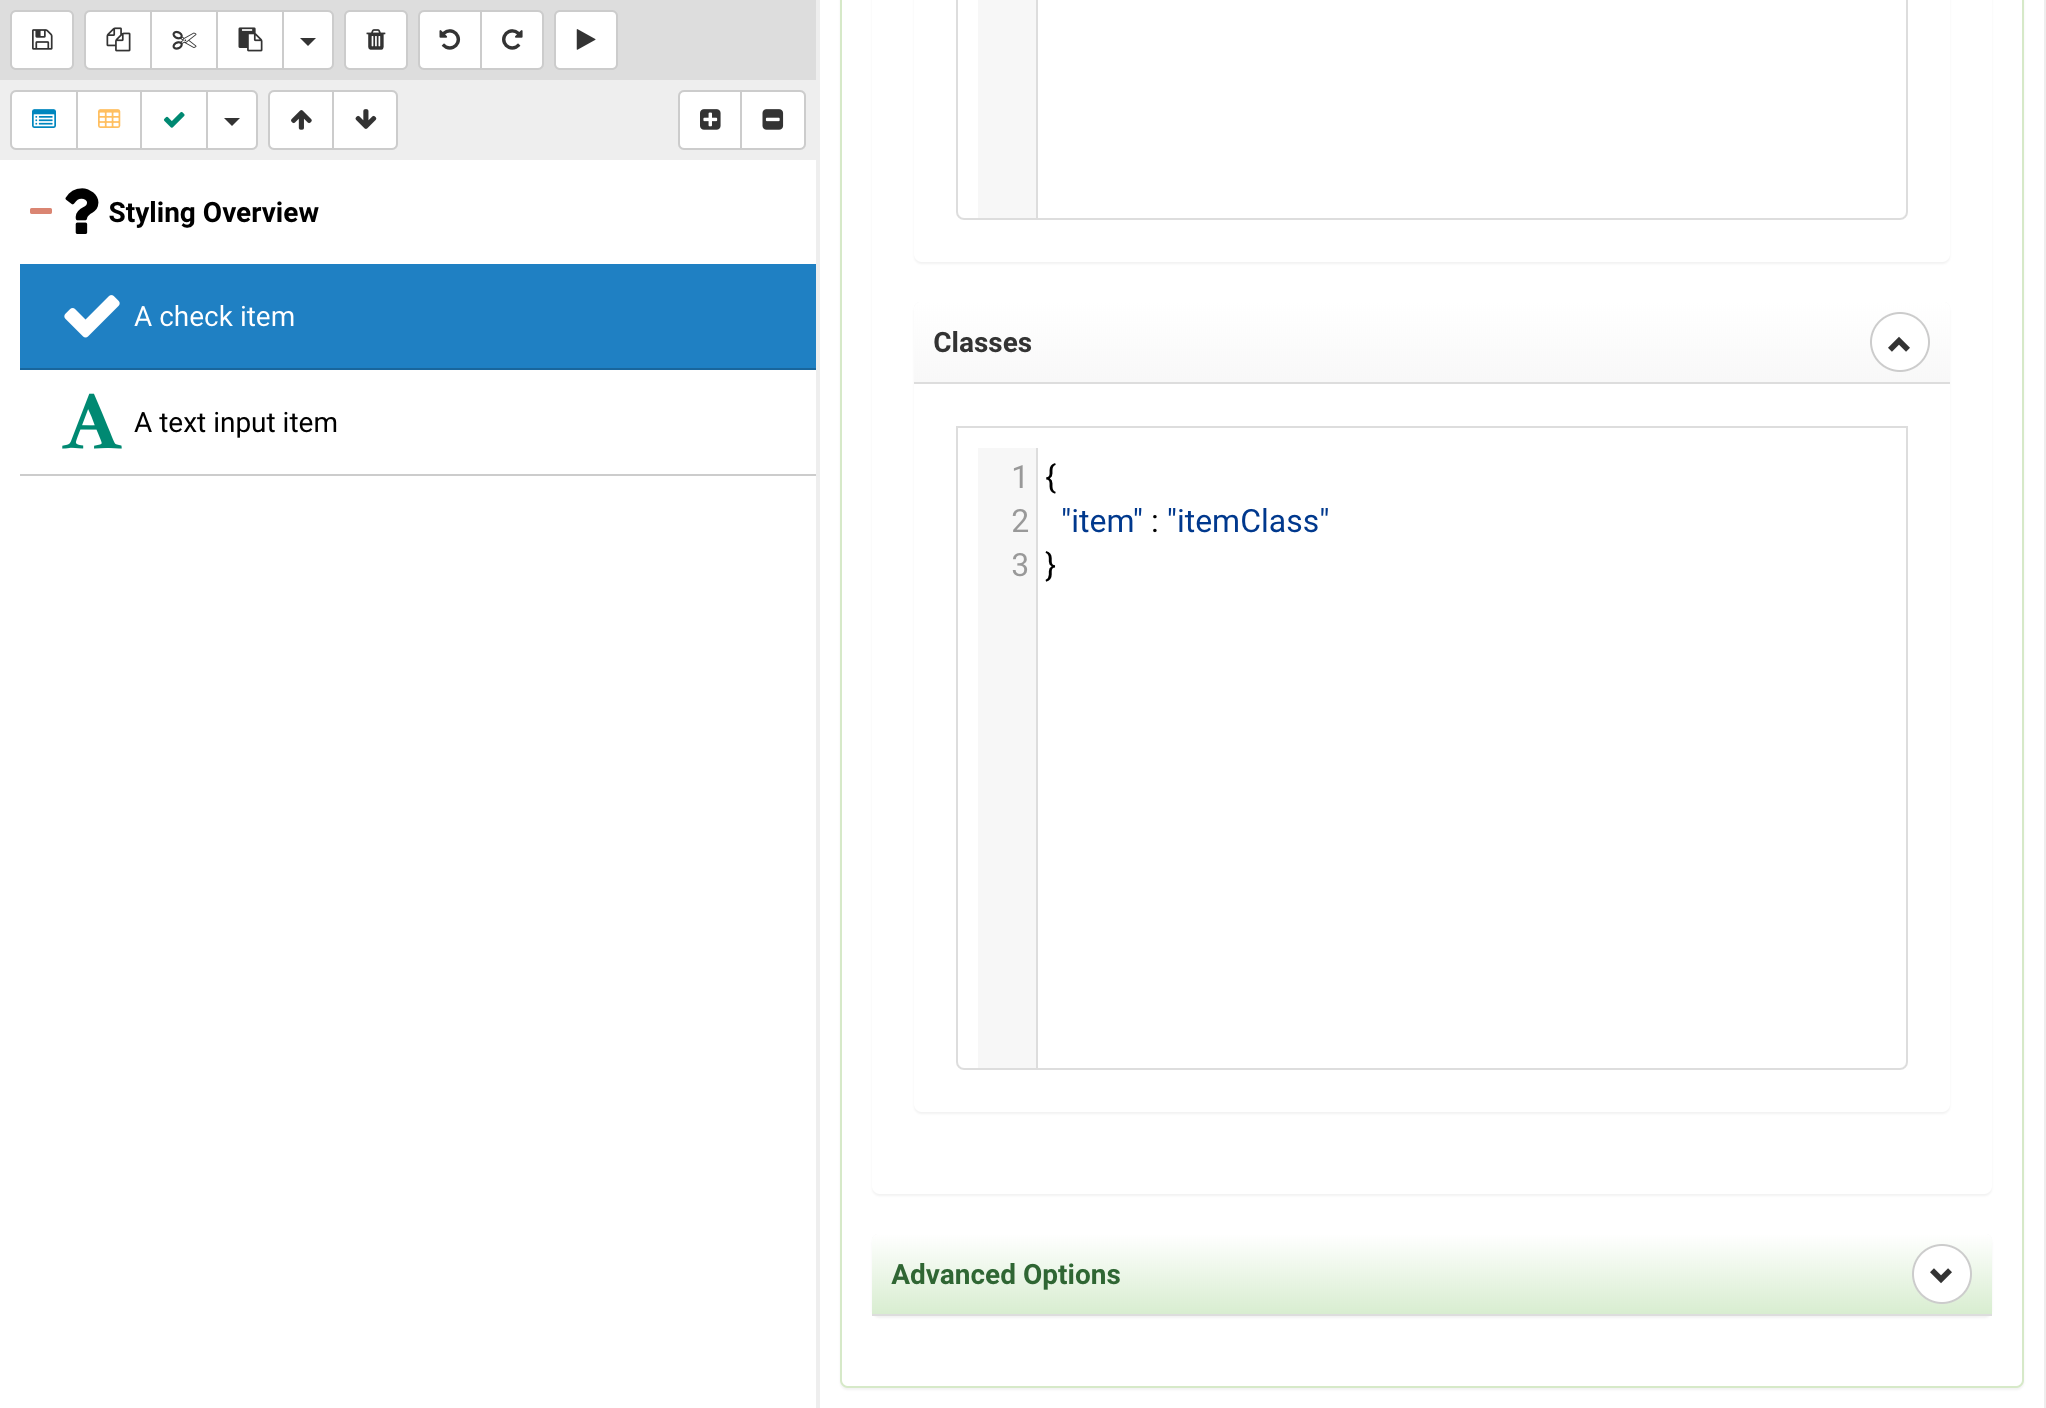2046x1408 pixels.
Task: Click the scissors cut icon
Action: click(184, 40)
